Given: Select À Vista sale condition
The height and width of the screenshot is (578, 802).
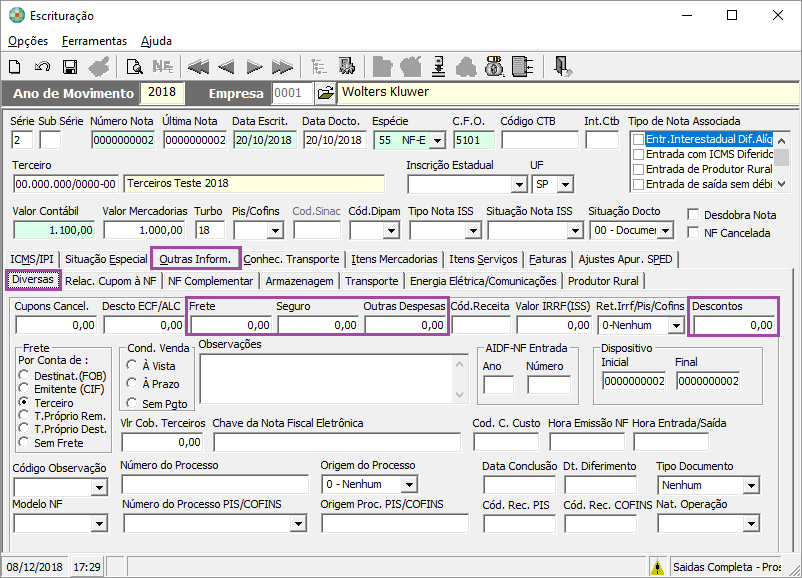Looking at the screenshot, I should (132, 365).
